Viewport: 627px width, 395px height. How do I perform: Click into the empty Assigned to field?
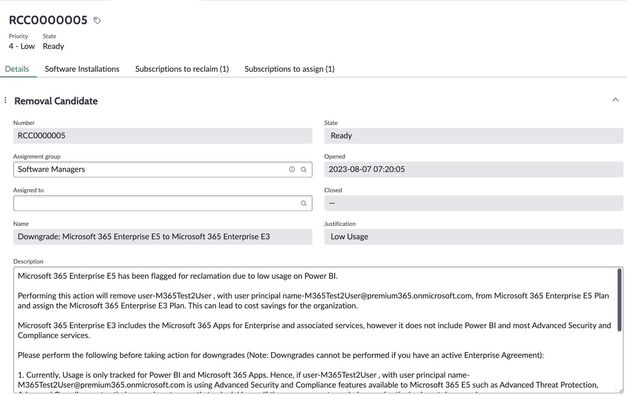[x=163, y=203]
